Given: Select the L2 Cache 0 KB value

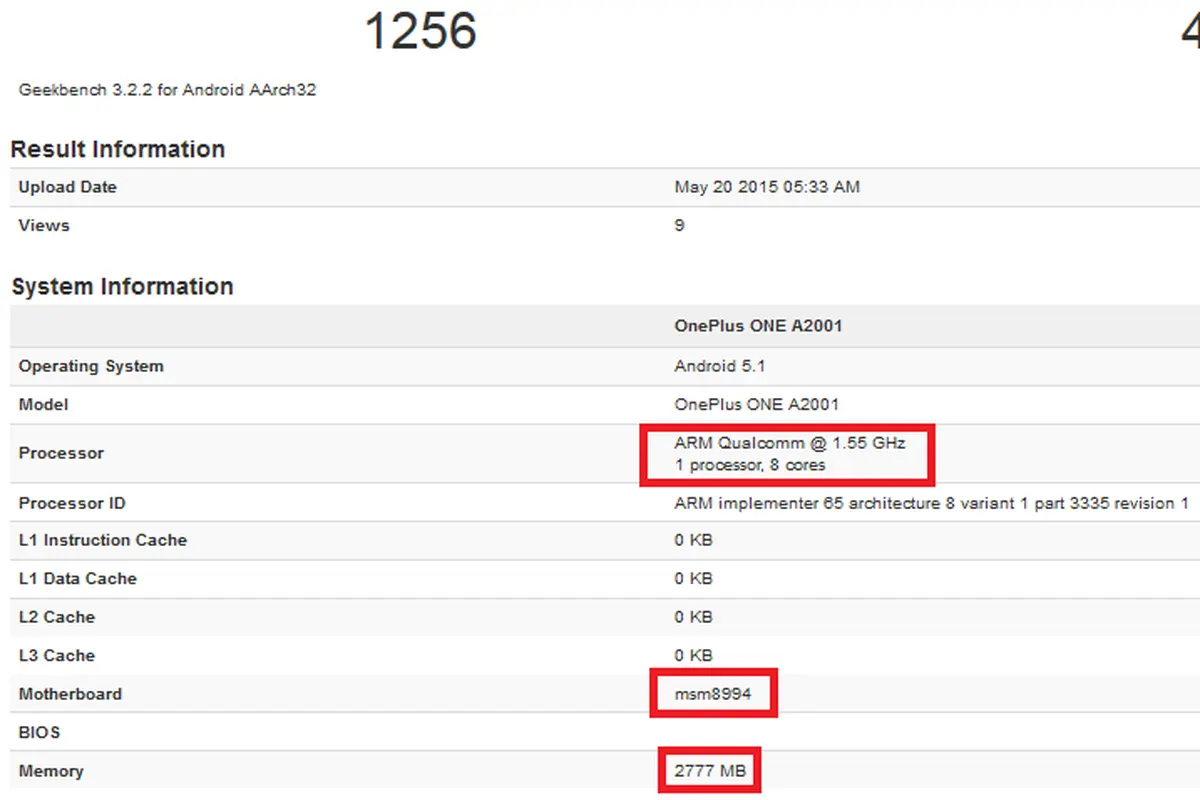Looking at the screenshot, I should click(x=694, y=617).
